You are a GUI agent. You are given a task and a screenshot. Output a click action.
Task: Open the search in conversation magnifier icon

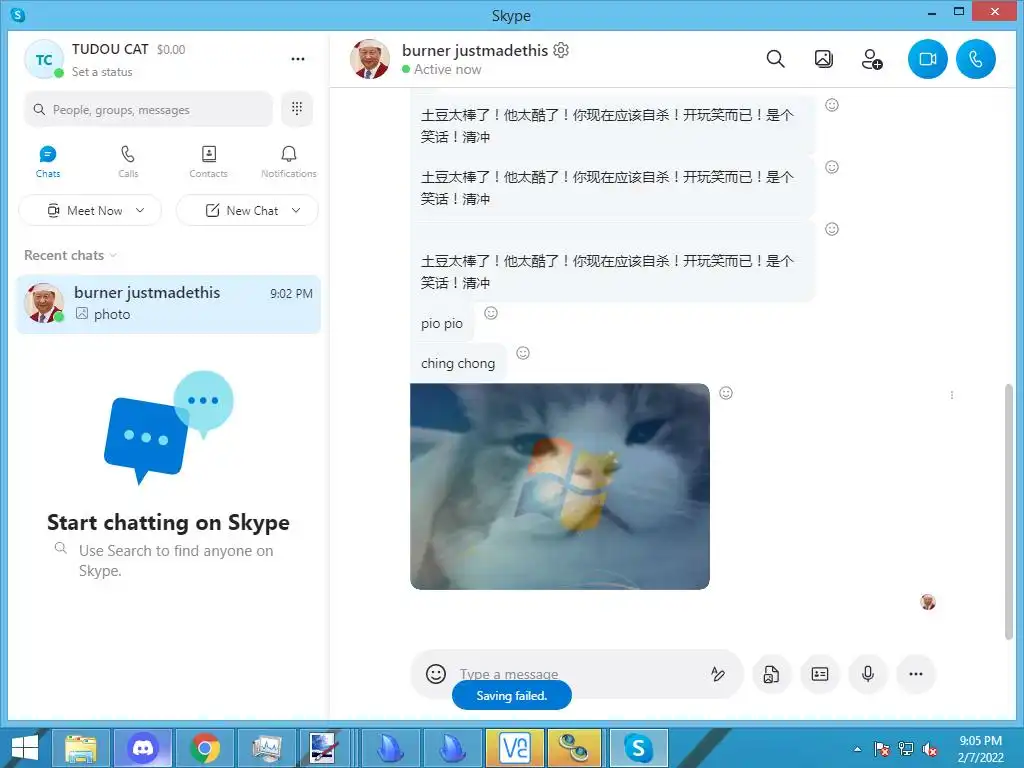775,59
